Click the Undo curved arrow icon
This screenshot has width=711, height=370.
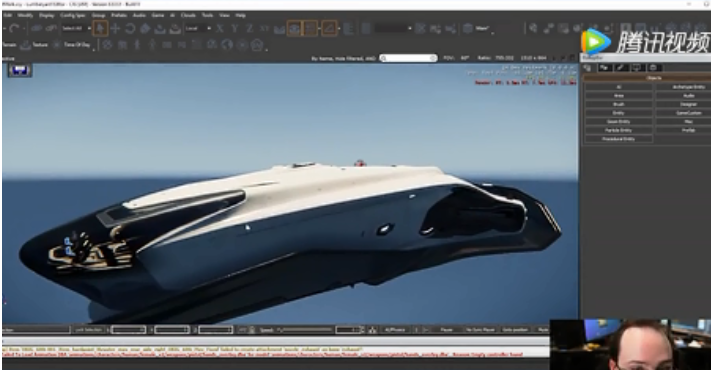(x=14, y=29)
